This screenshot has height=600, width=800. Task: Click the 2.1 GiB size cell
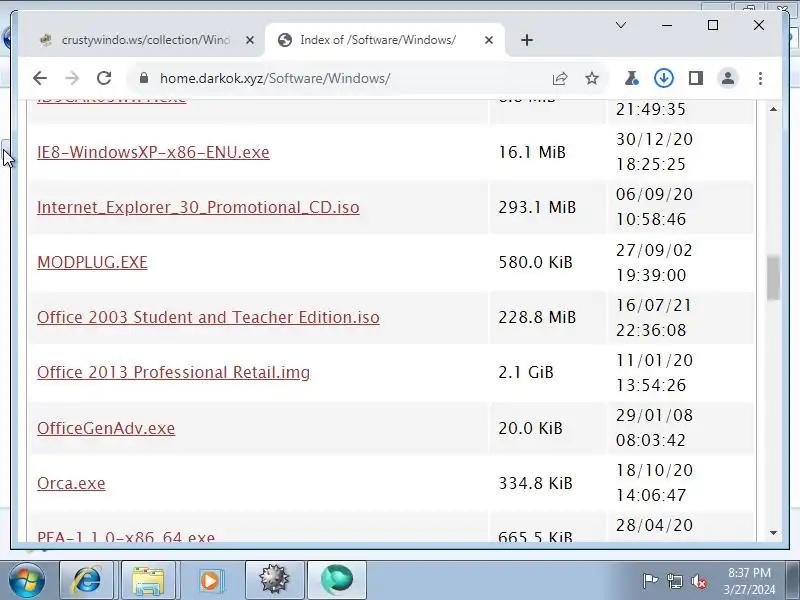(547, 372)
